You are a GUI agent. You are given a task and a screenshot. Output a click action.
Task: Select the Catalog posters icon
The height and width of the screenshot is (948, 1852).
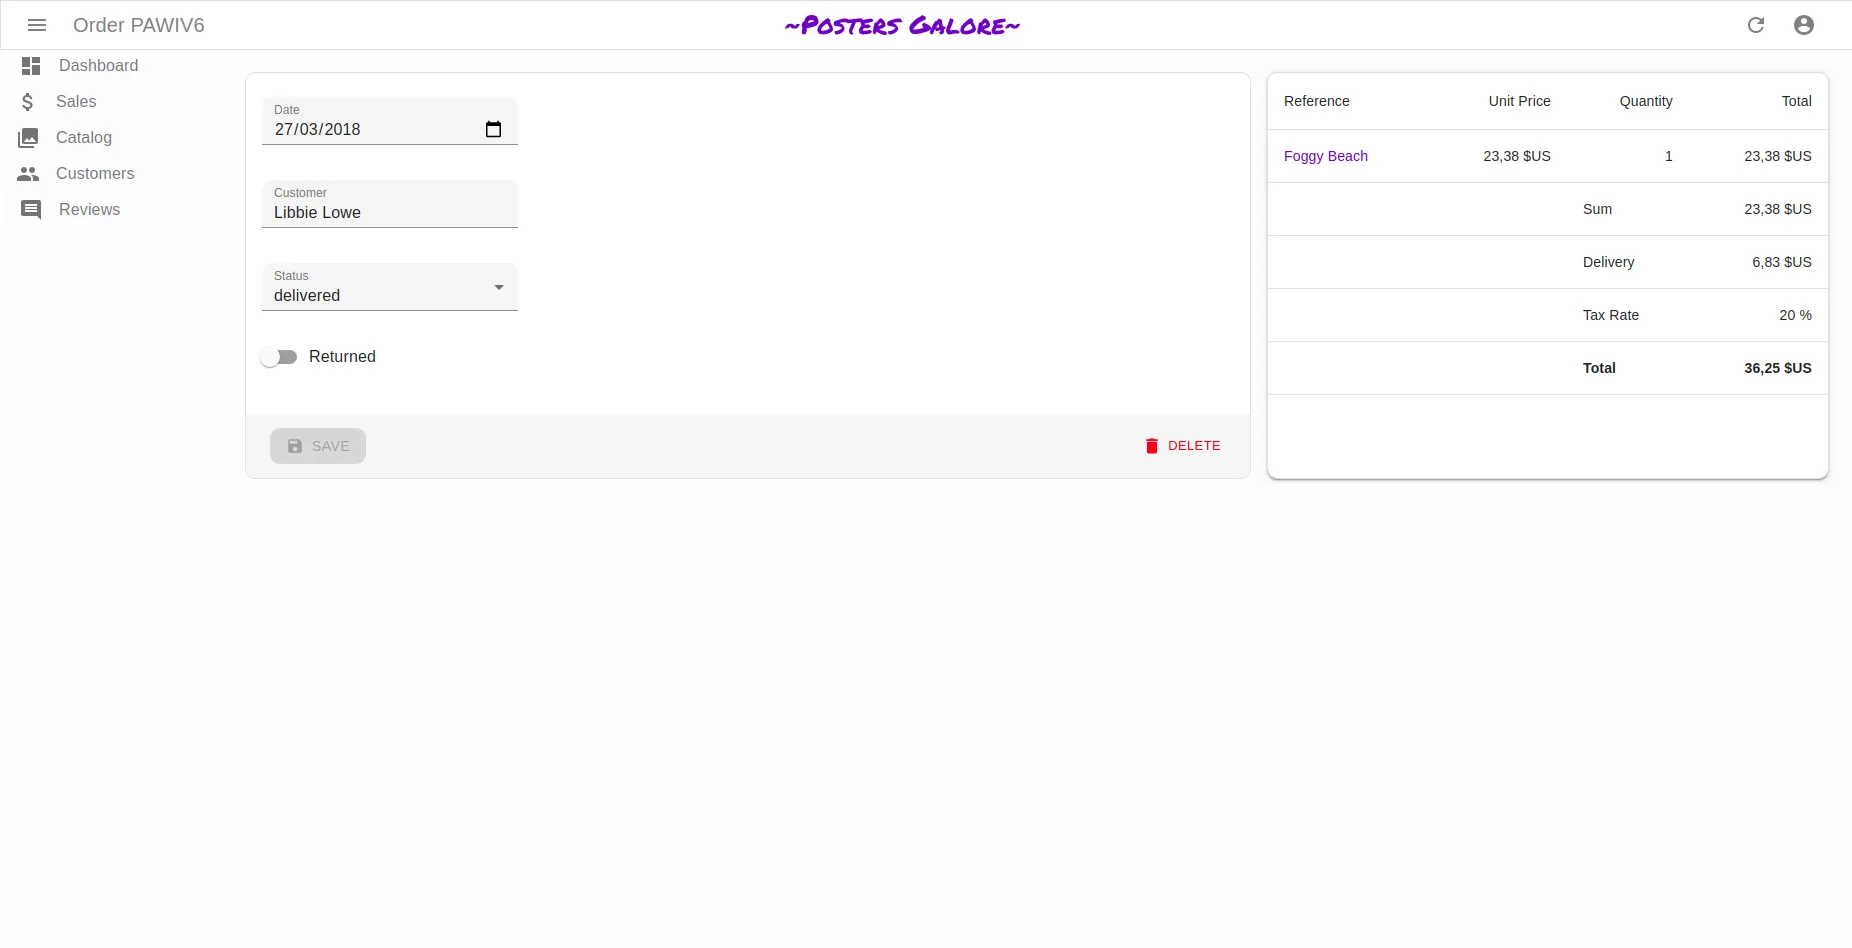(x=30, y=138)
